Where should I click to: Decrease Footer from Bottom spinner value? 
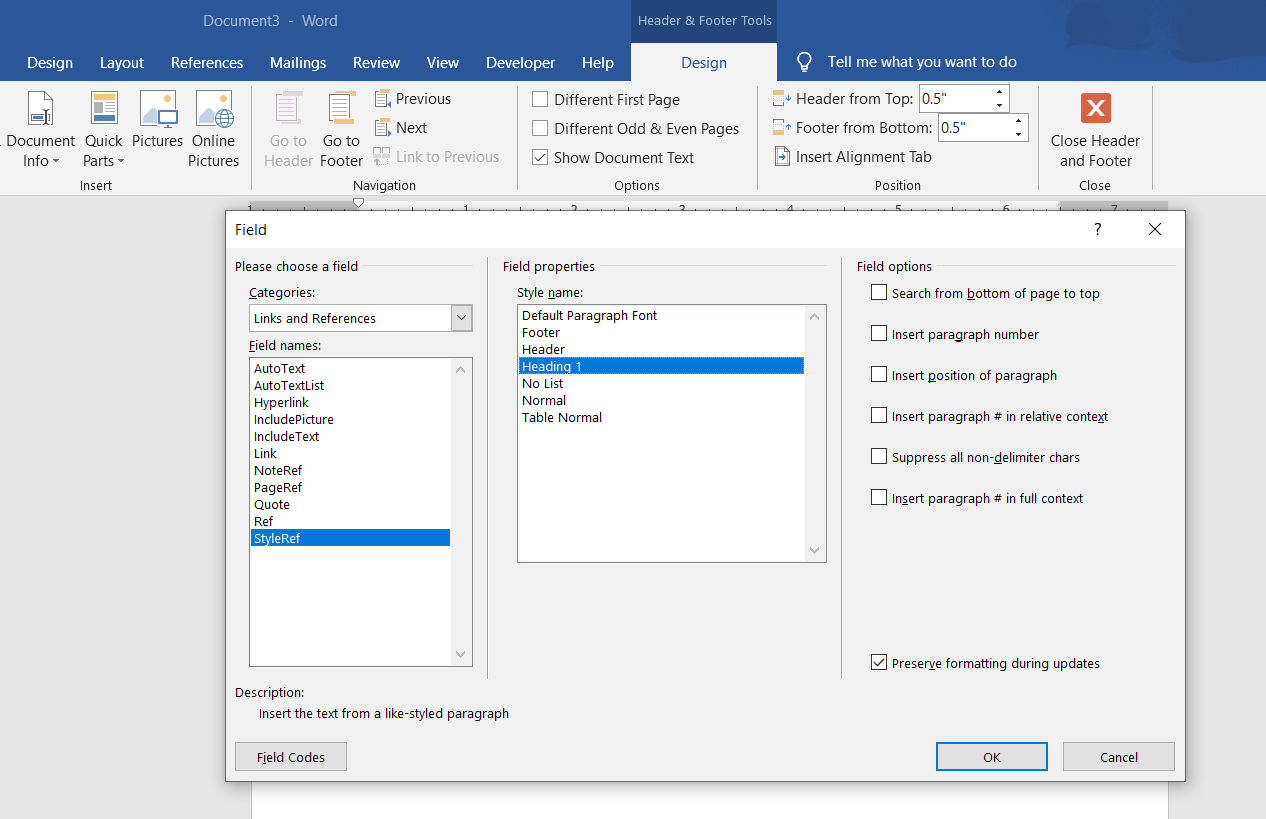click(x=1018, y=134)
